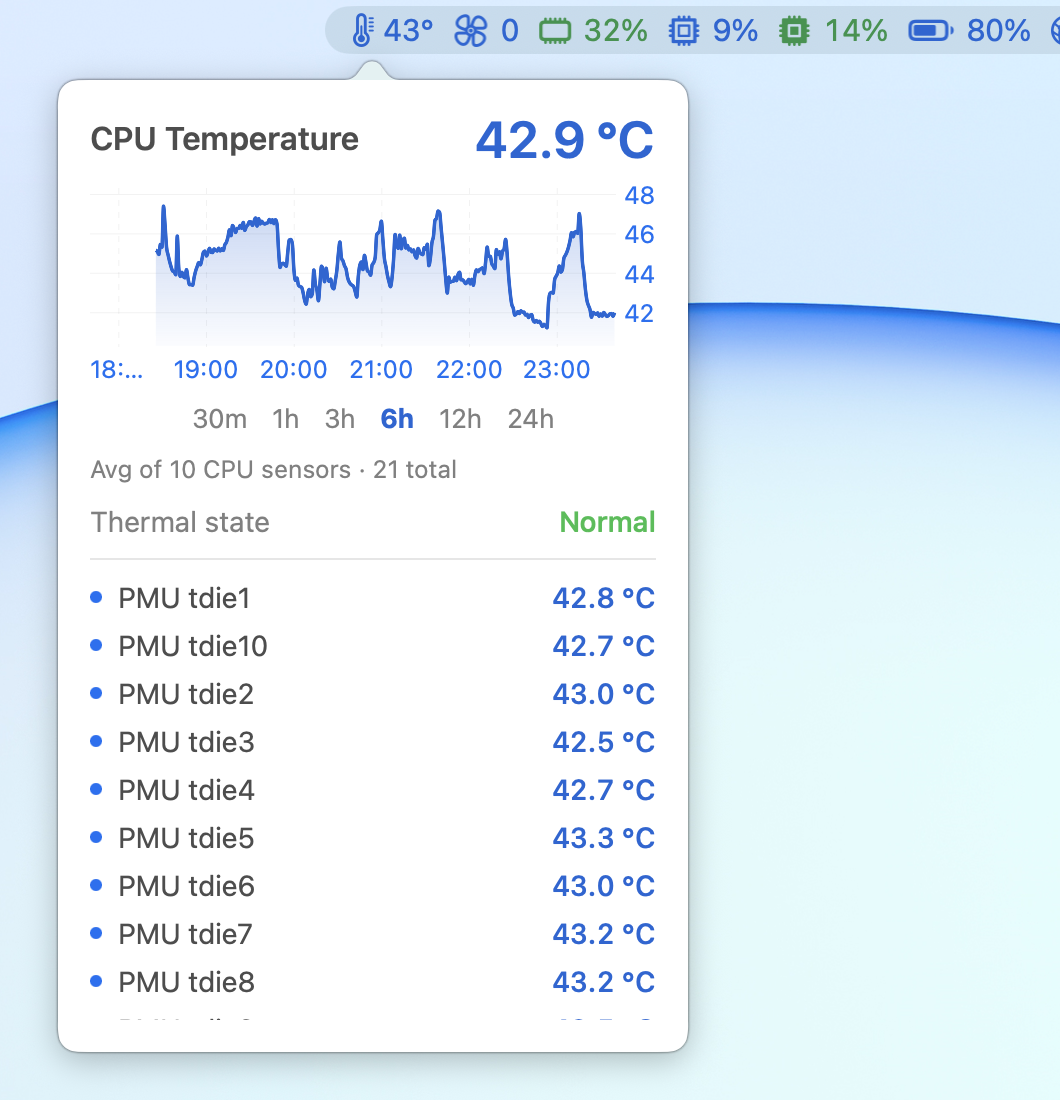The width and height of the screenshot is (1060, 1100).
Task: Click the 80% battery value in menu bar
Action: coord(998,31)
